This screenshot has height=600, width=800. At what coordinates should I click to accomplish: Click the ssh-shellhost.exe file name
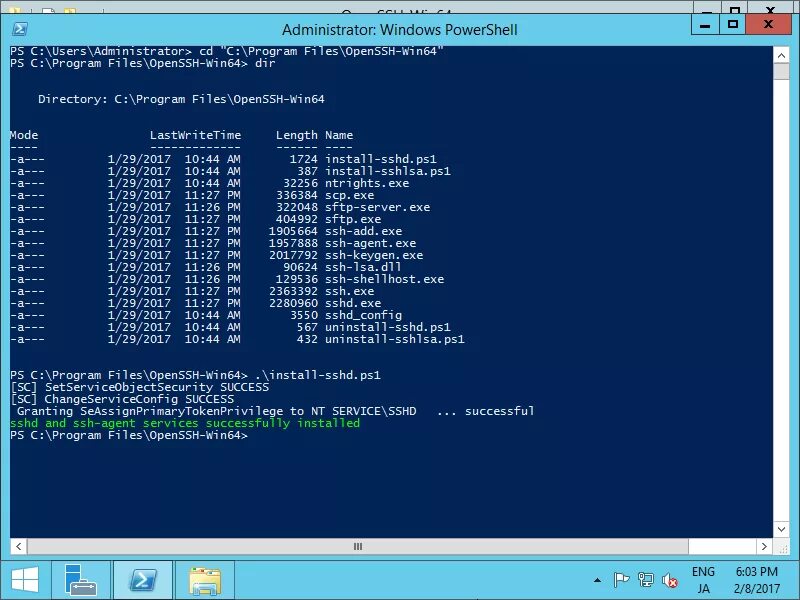point(384,279)
